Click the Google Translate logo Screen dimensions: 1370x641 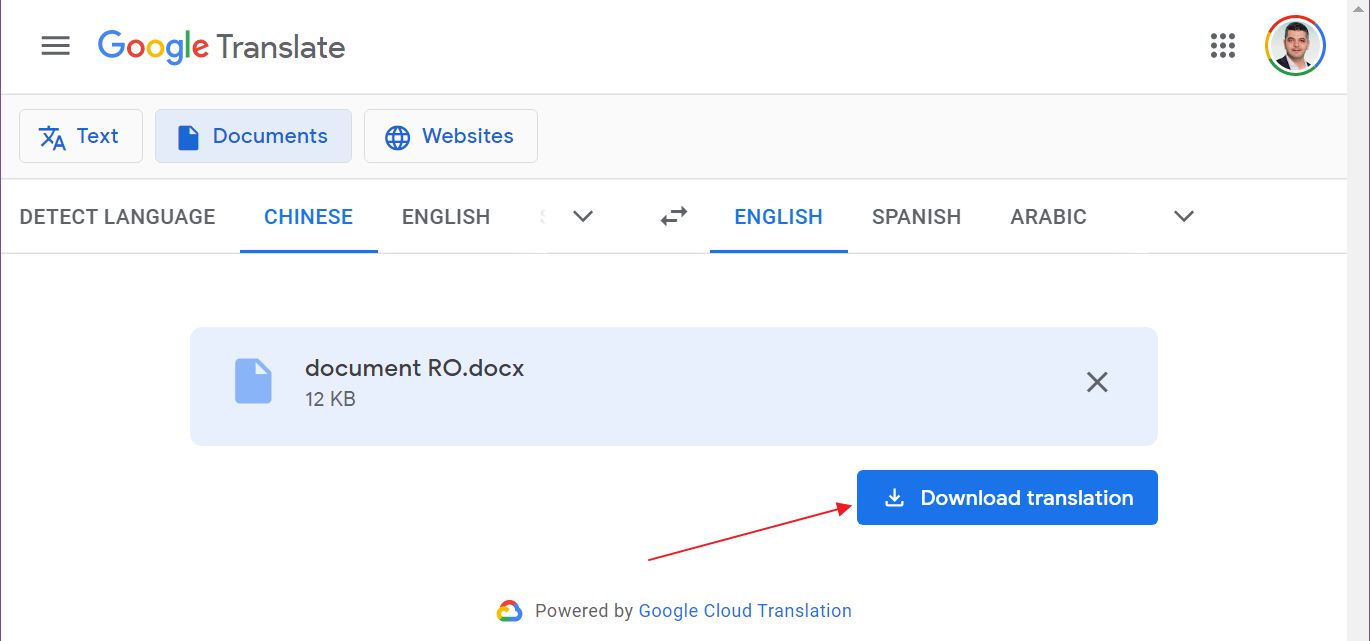click(x=220, y=46)
